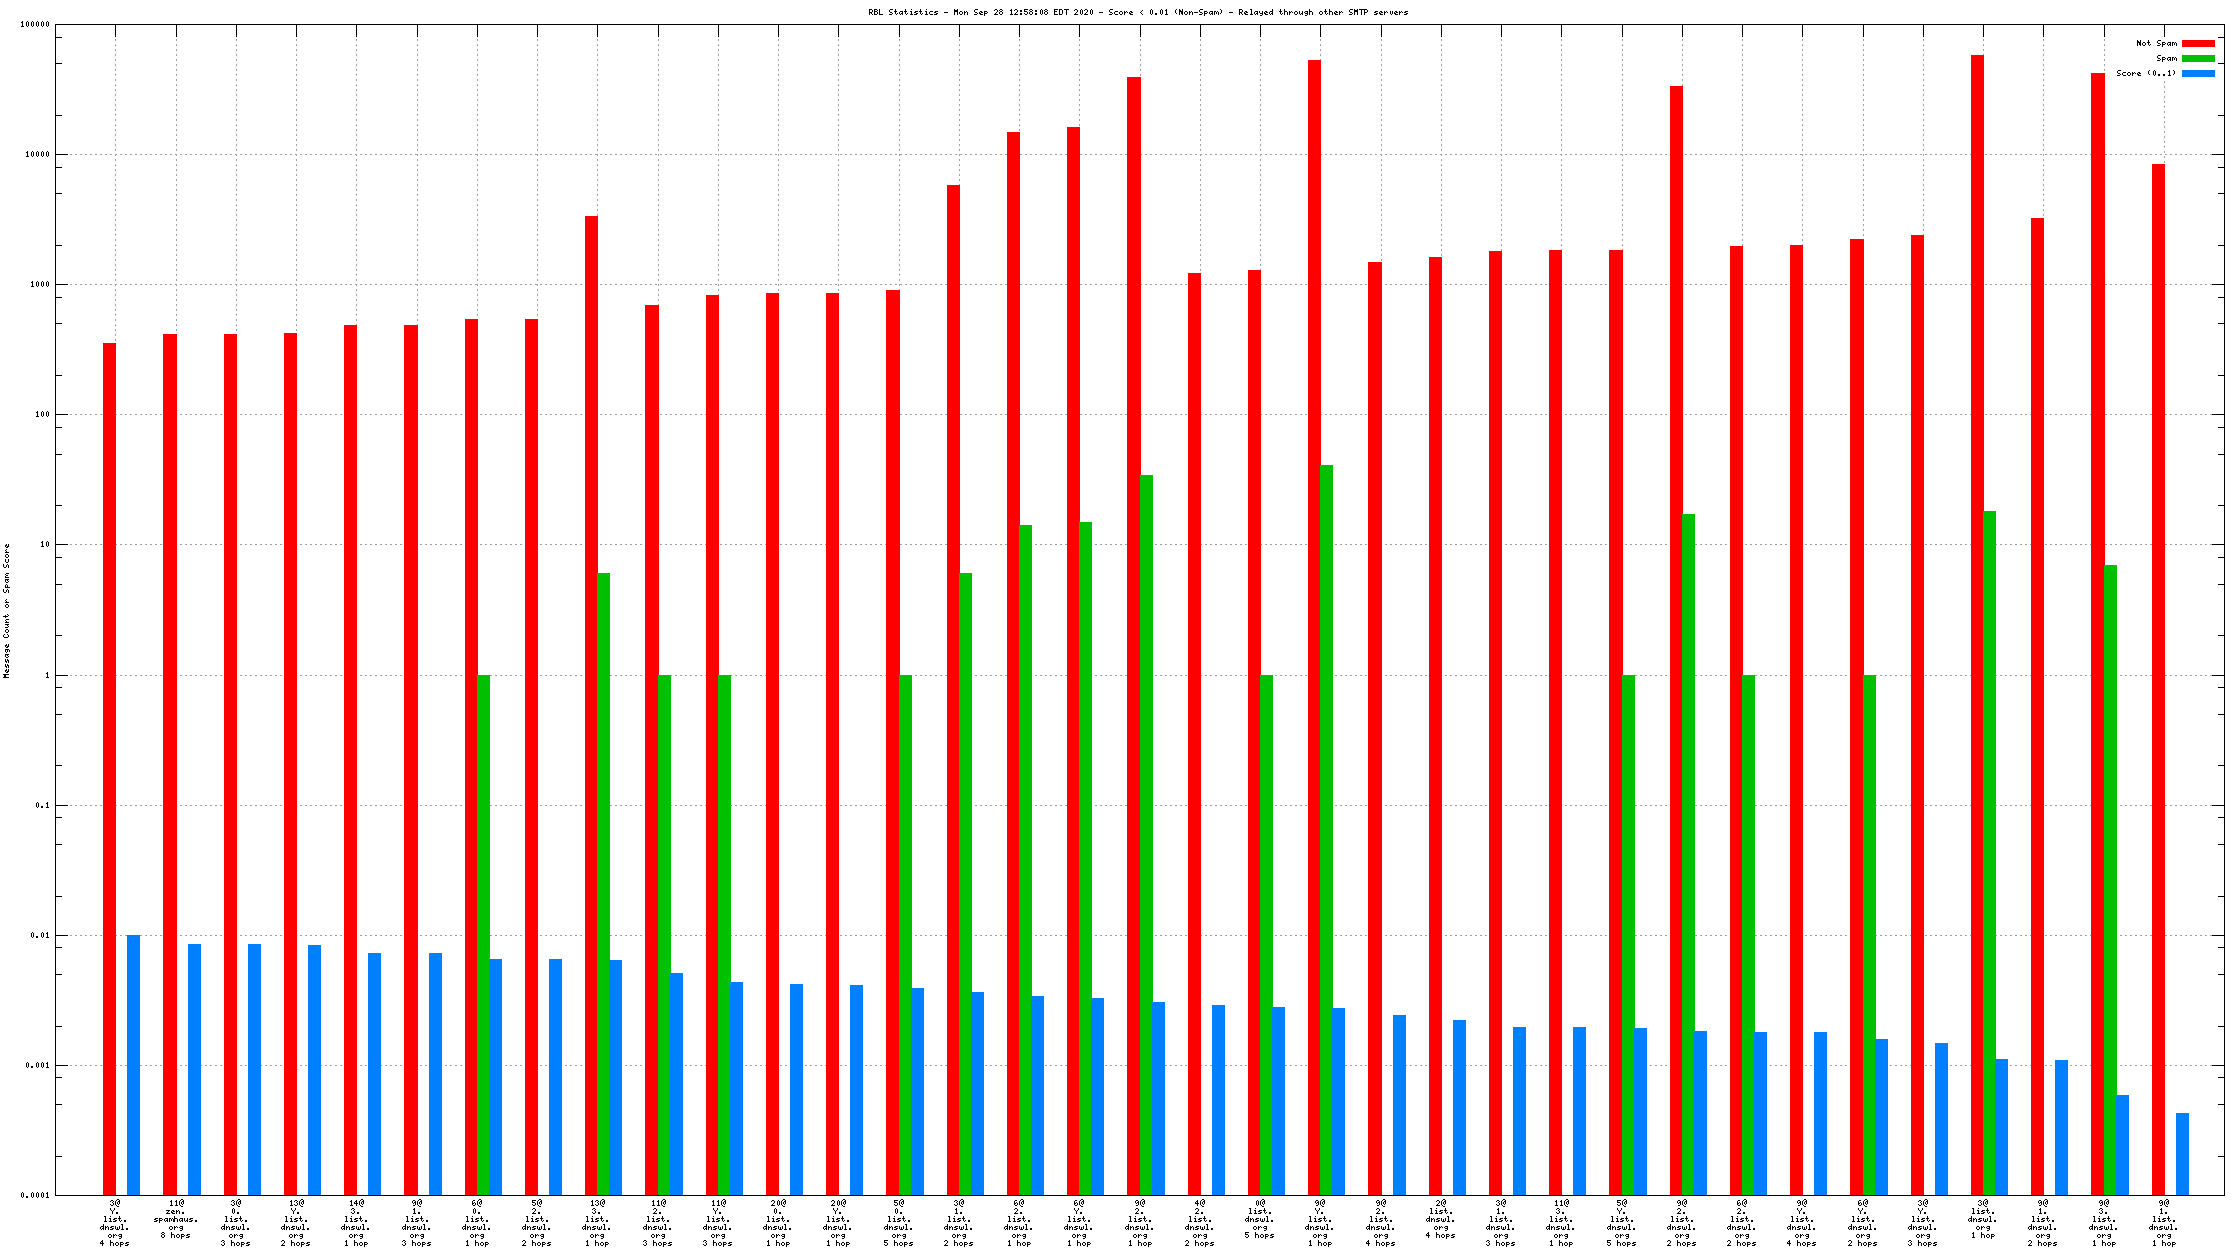2240x1260 pixels.
Task: Click the '0@ list.dnswl.org 5 hops' label
Action: tap(1259, 1219)
